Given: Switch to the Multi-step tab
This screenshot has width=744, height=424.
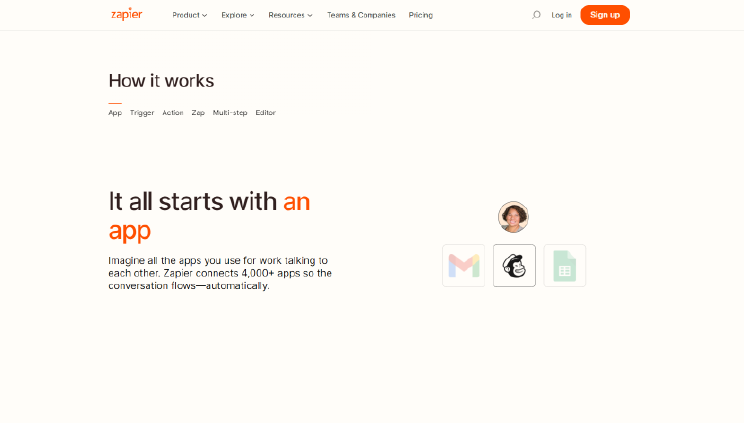Looking at the screenshot, I should (230, 113).
